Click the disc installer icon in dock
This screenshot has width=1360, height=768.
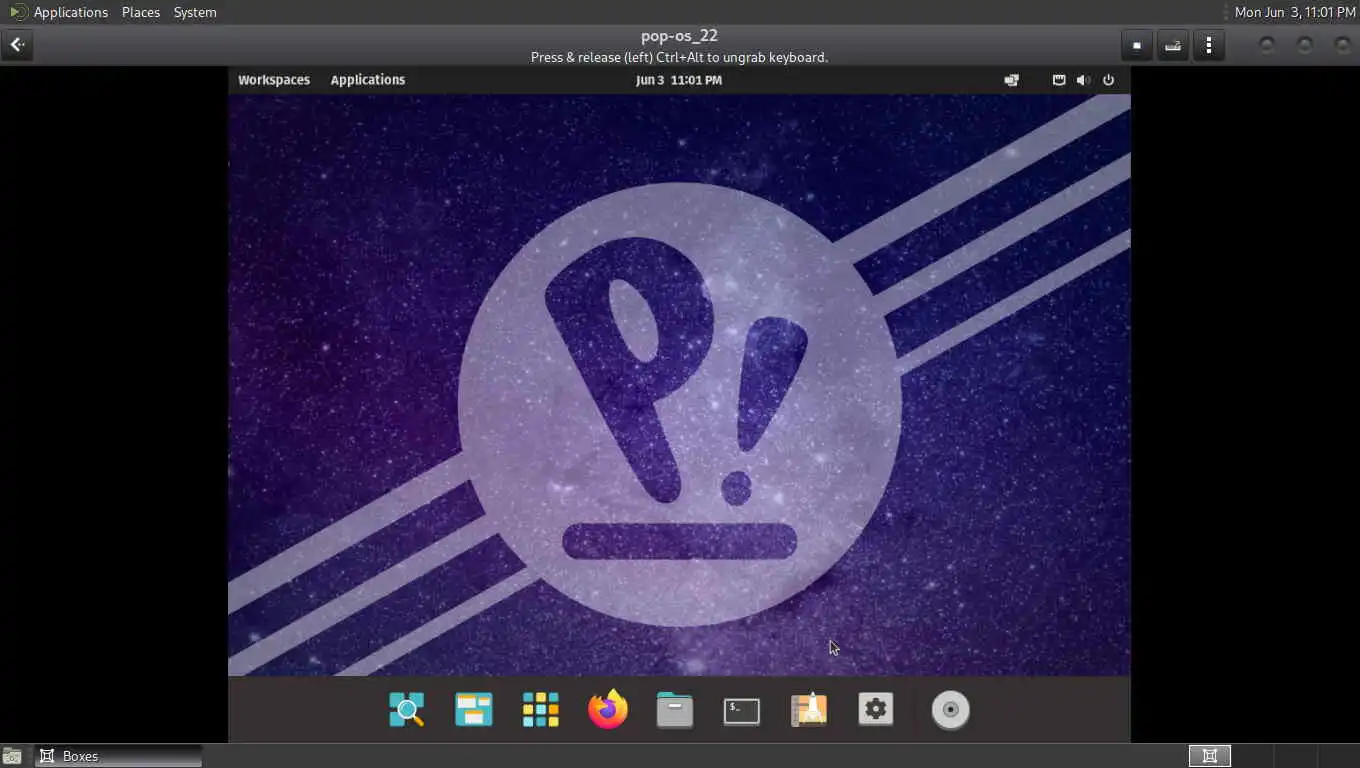click(x=951, y=710)
